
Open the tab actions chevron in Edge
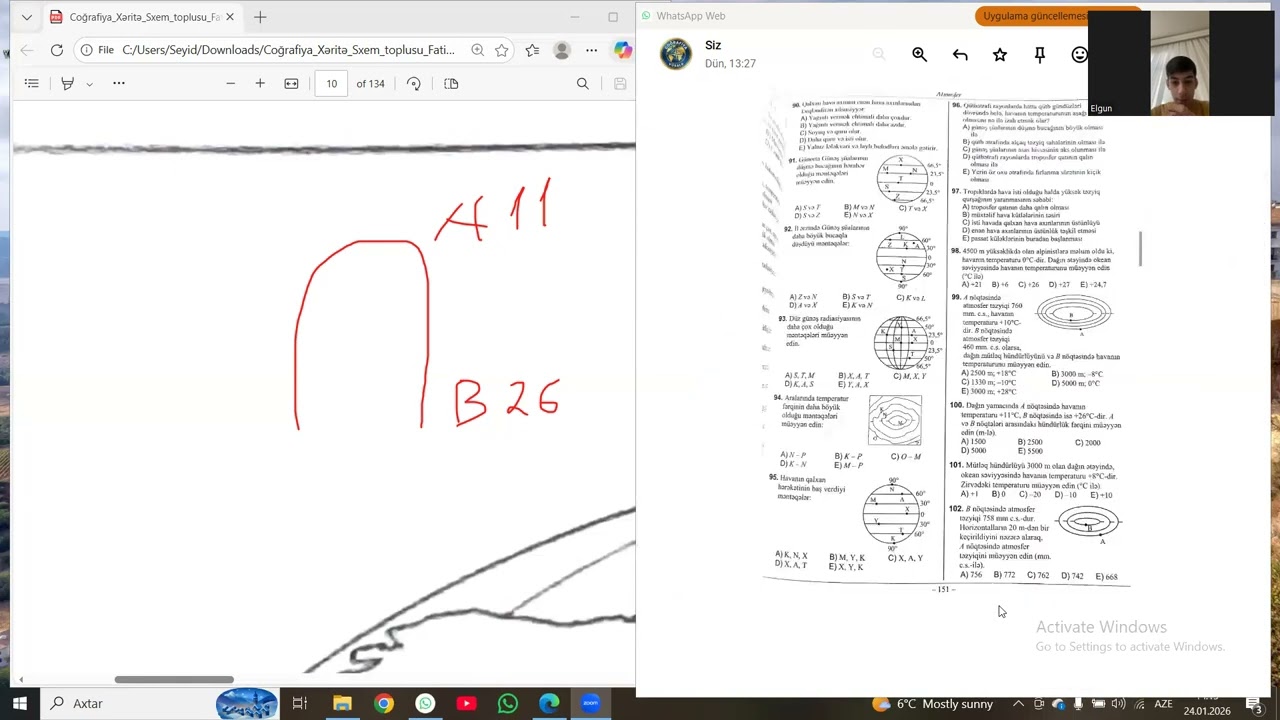[27, 17]
